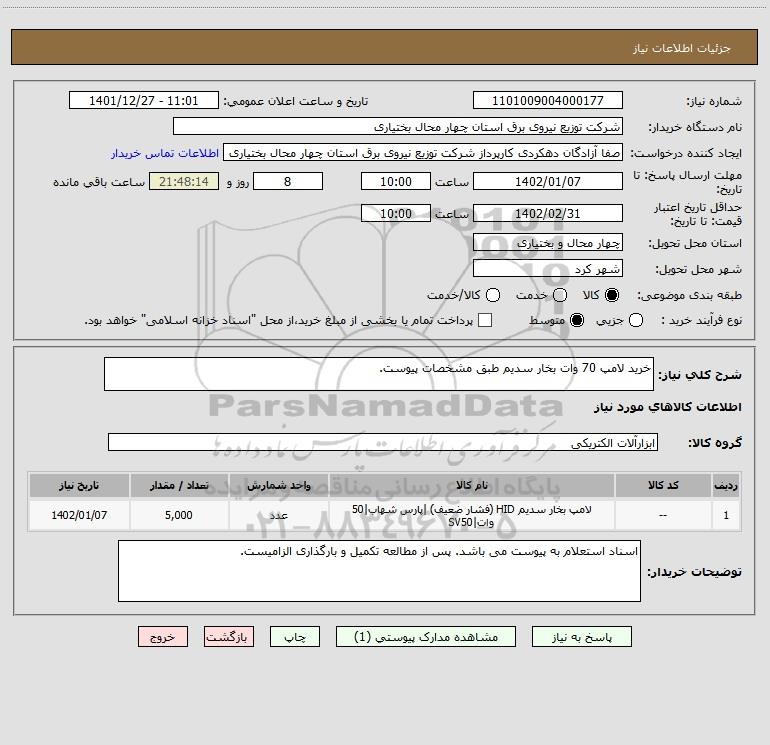Viewport: 770px width, 745px height.
Task: Click announcement date field 1401/12/27 - 11:01
Action: click(143, 100)
